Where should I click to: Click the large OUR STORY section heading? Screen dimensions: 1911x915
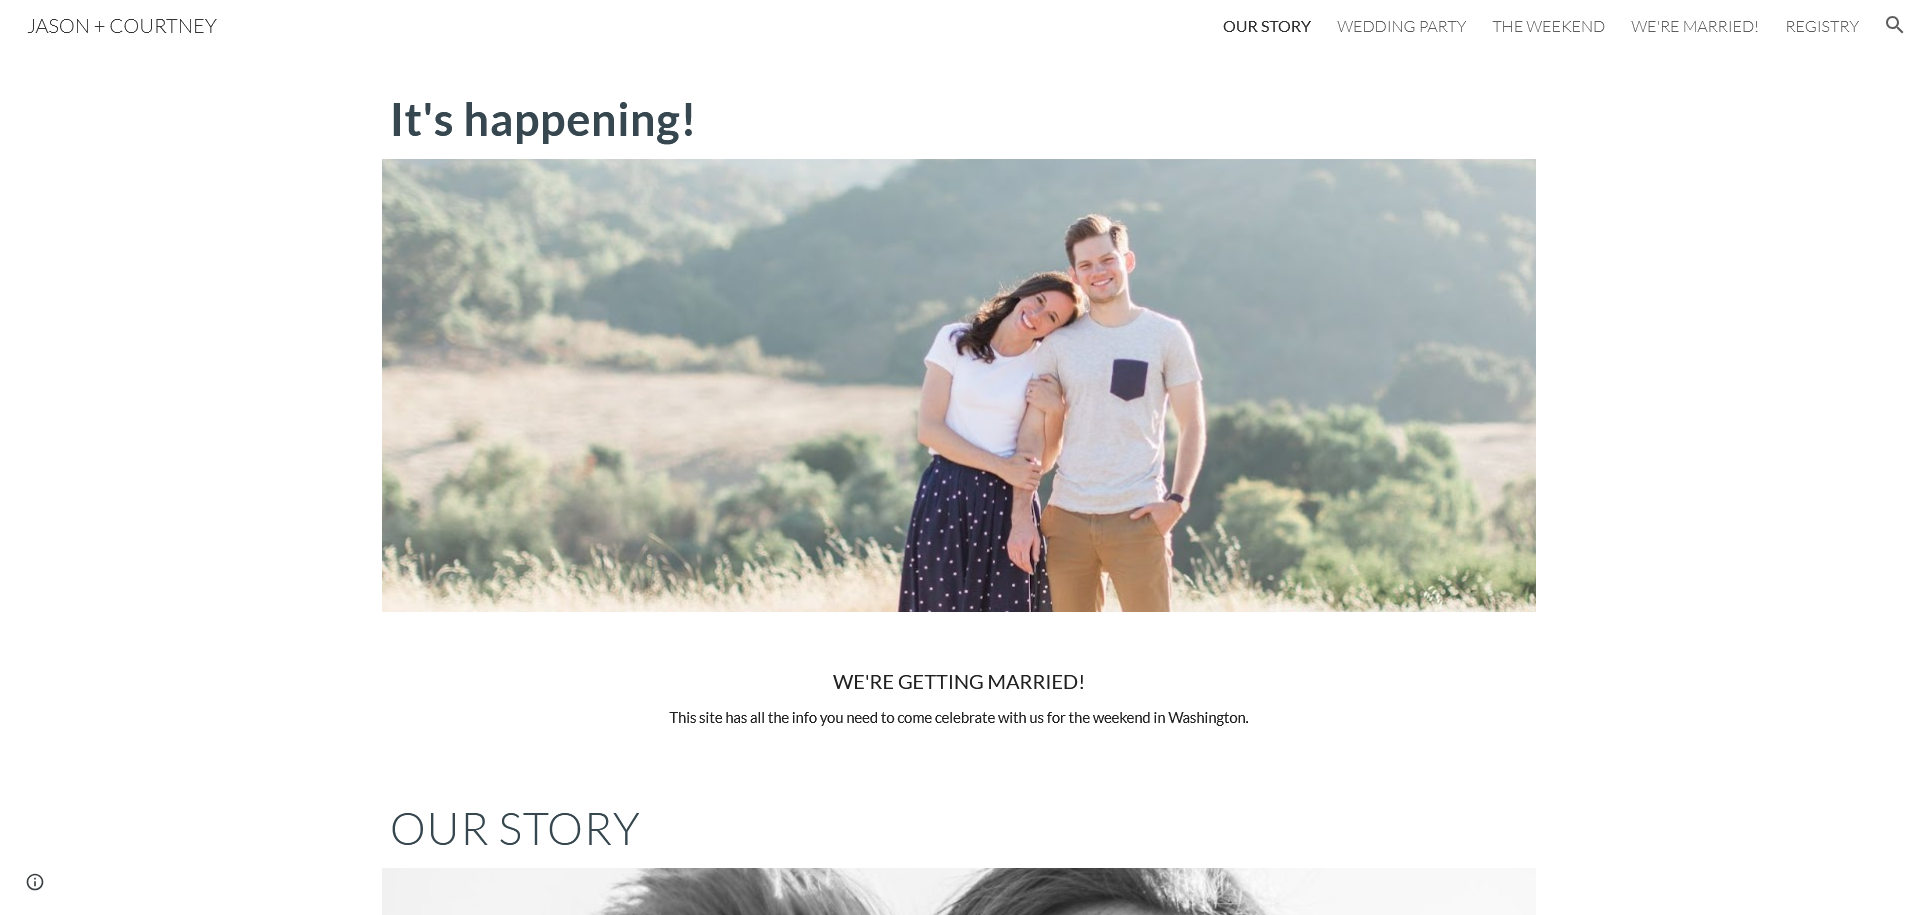pos(514,829)
